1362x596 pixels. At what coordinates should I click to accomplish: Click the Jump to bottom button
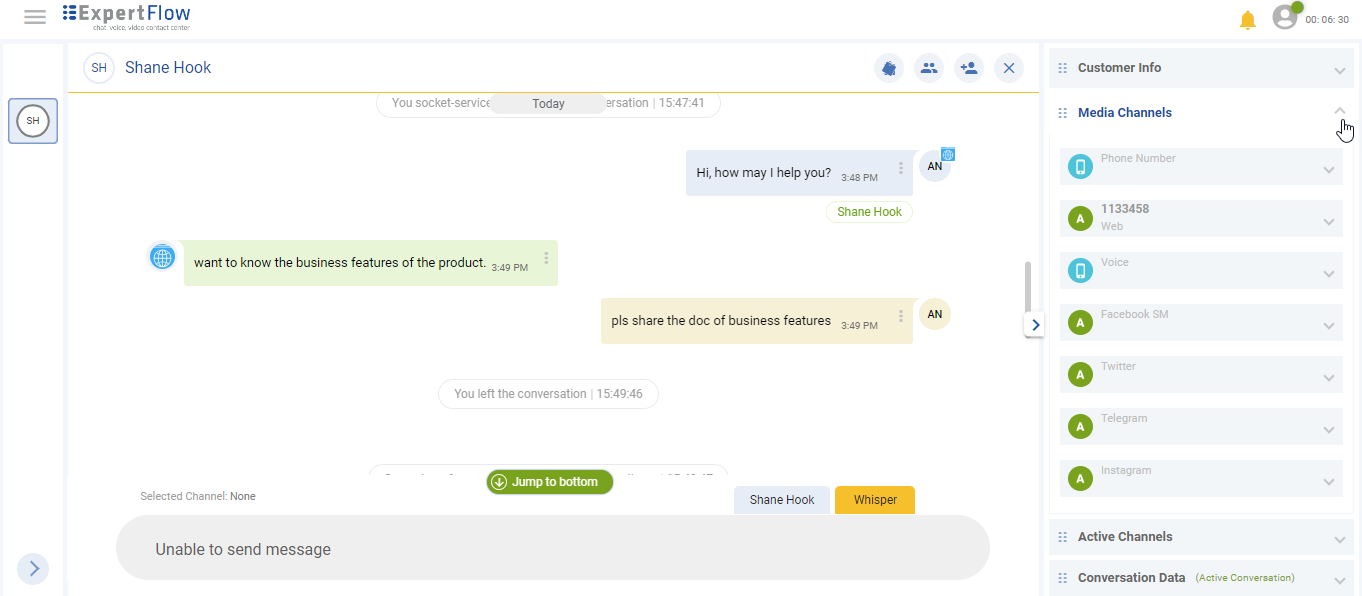(549, 482)
